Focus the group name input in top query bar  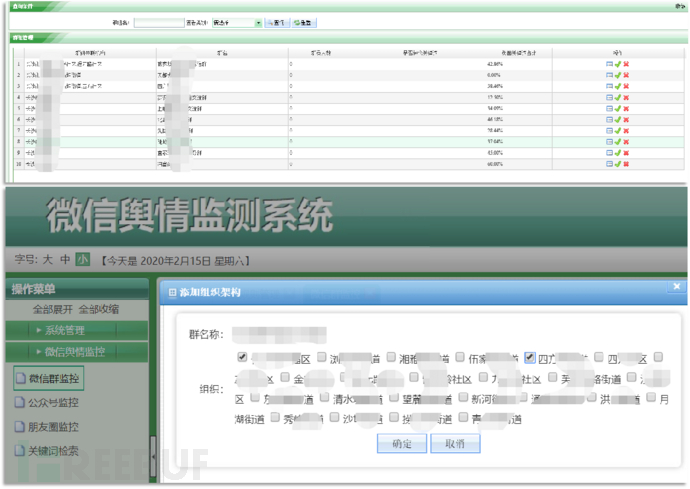pyautogui.click(x=159, y=22)
